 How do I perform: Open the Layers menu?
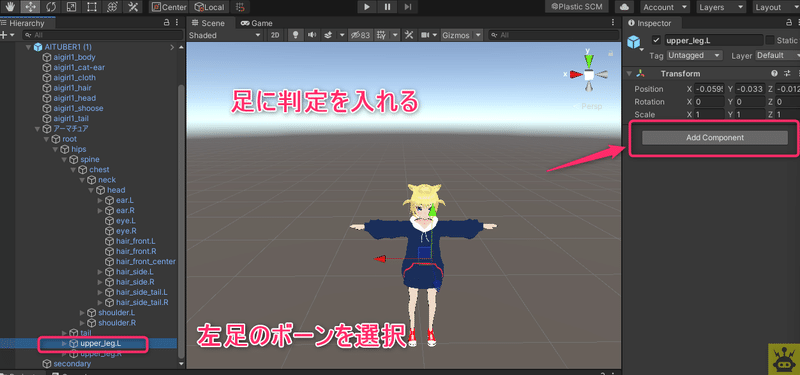pos(721,7)
